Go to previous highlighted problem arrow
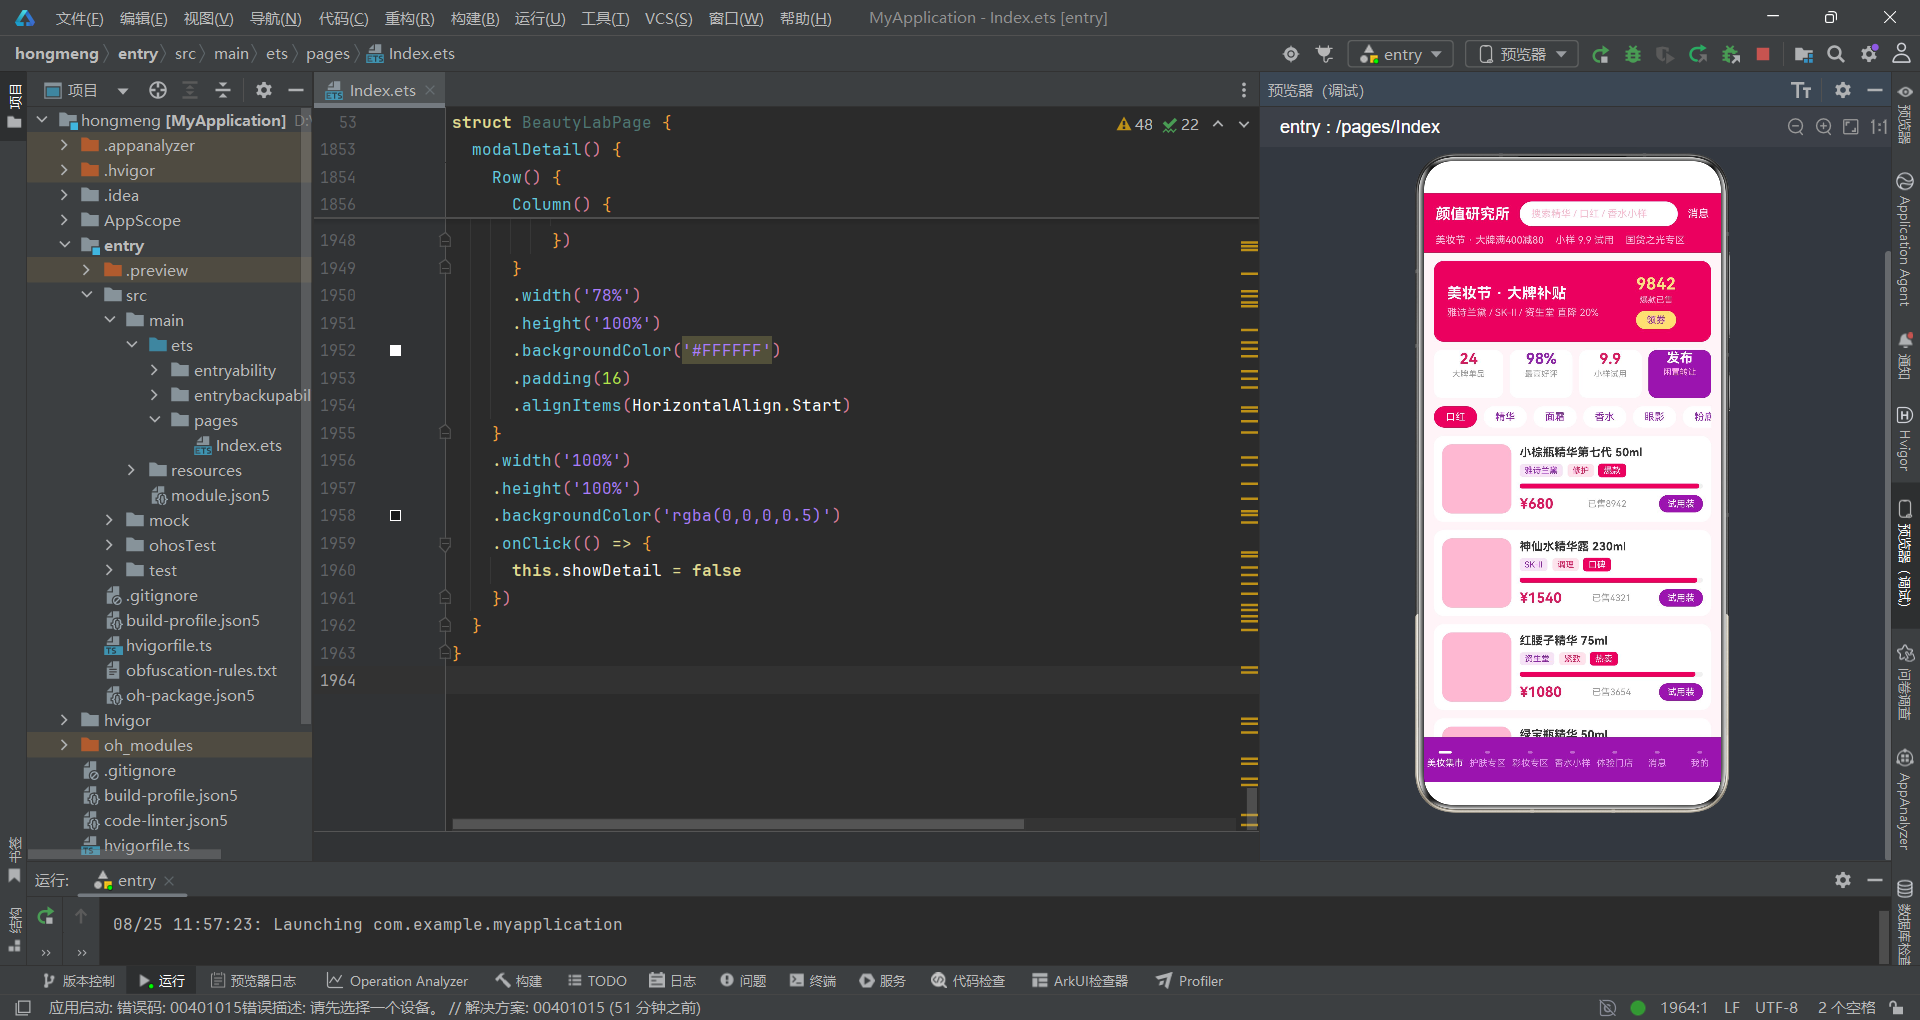 1218,124
